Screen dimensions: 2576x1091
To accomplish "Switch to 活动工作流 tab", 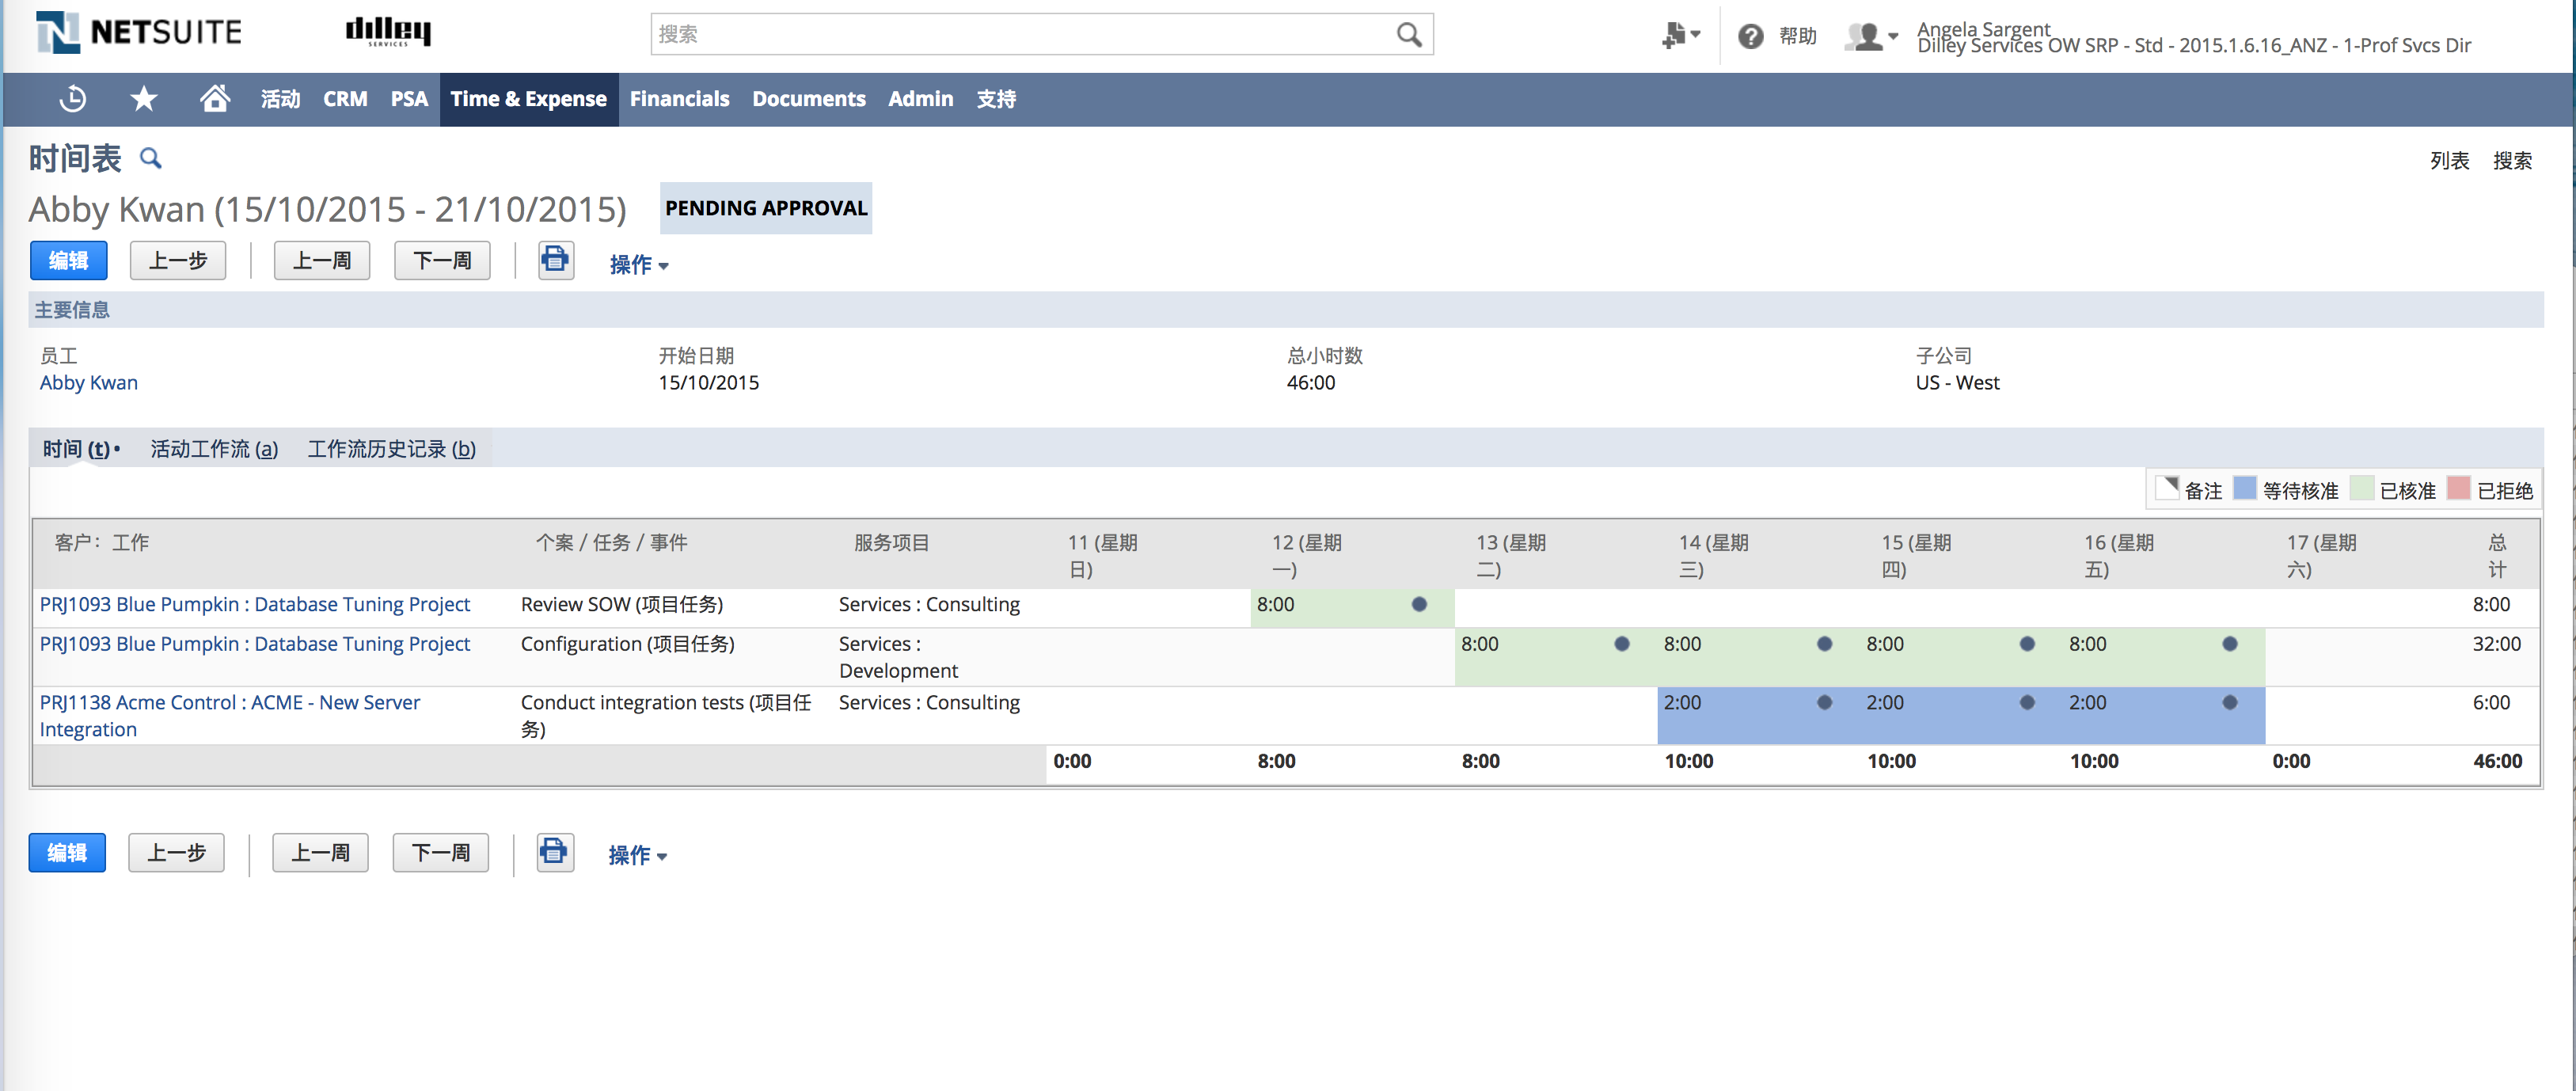I will click(x=214, y=449).
